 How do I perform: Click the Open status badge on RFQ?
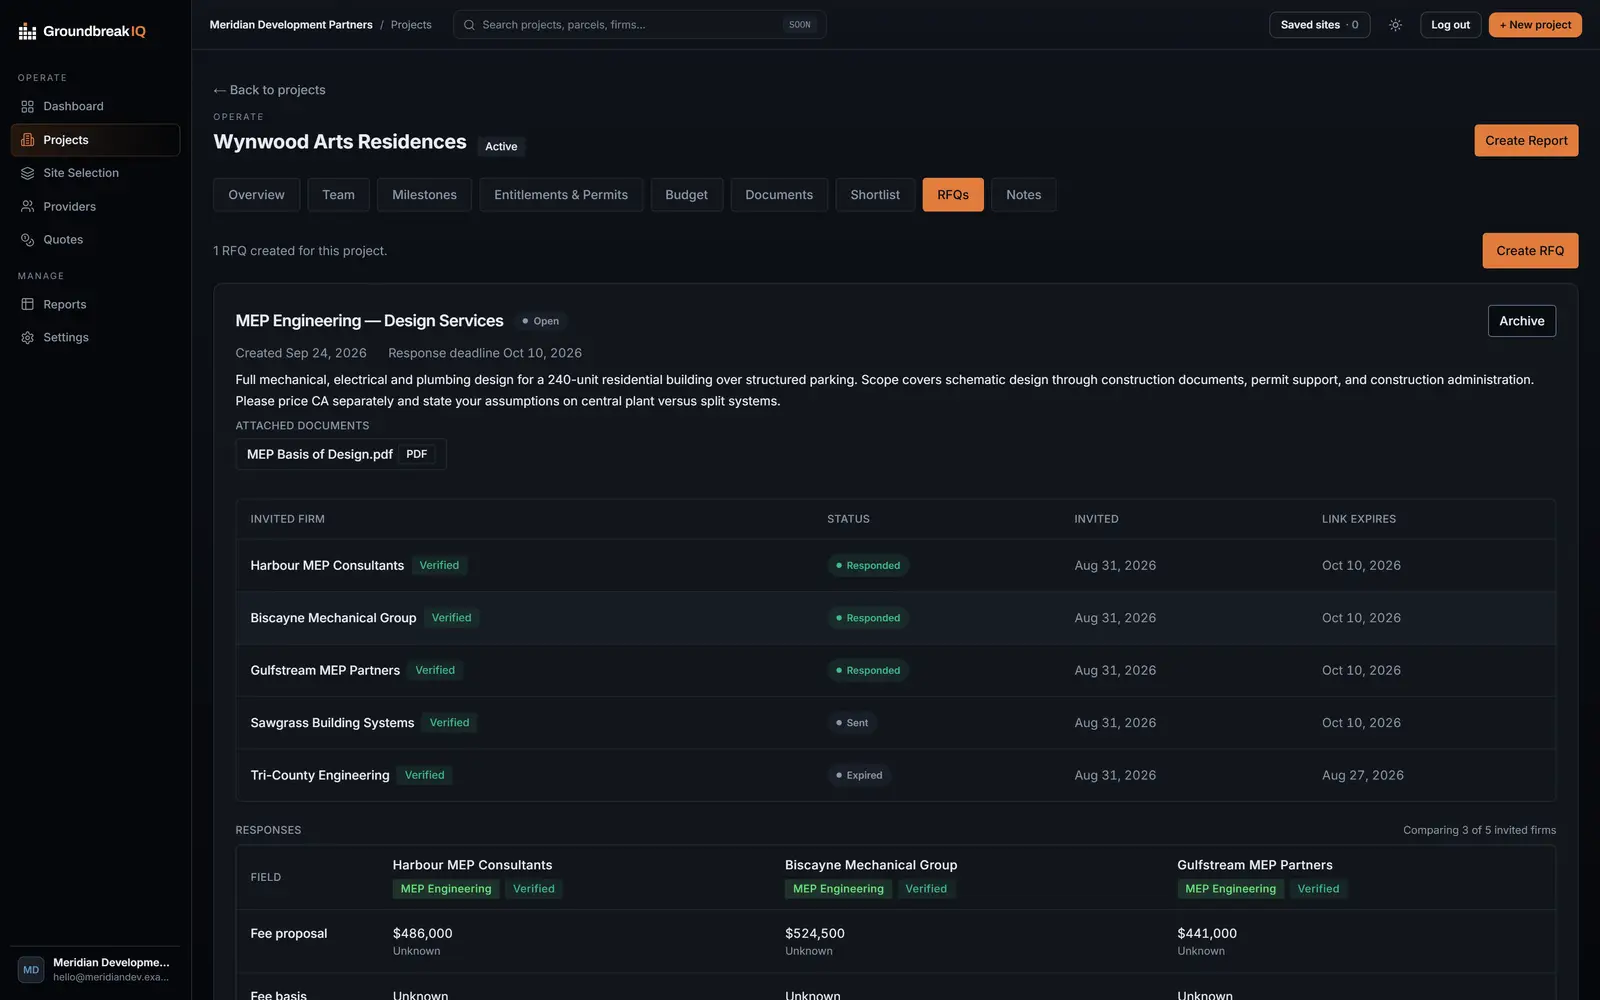point(541,322)
